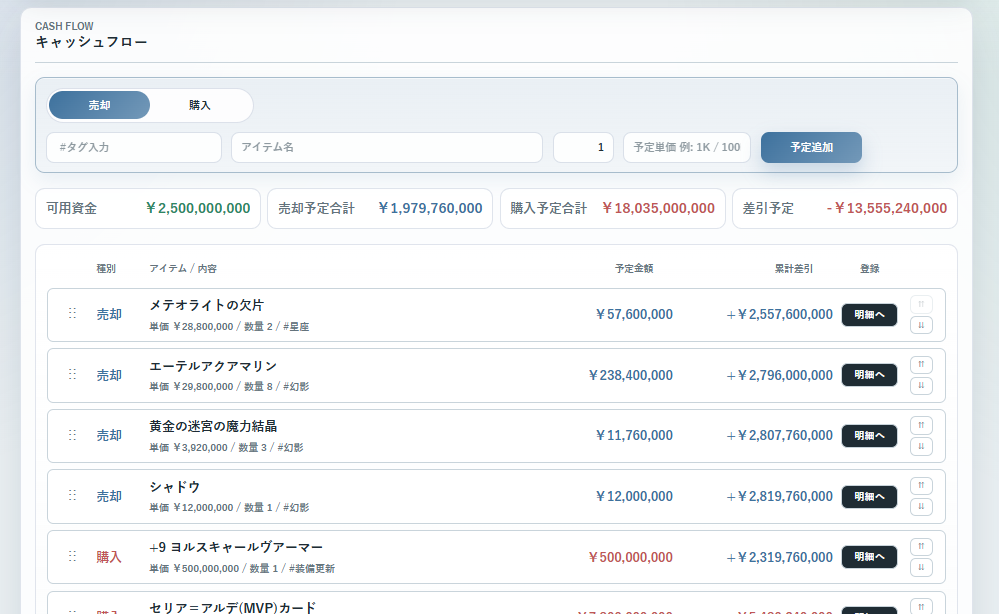
Task: Click the 登録 column header
Action: click(x=870, y=269)
